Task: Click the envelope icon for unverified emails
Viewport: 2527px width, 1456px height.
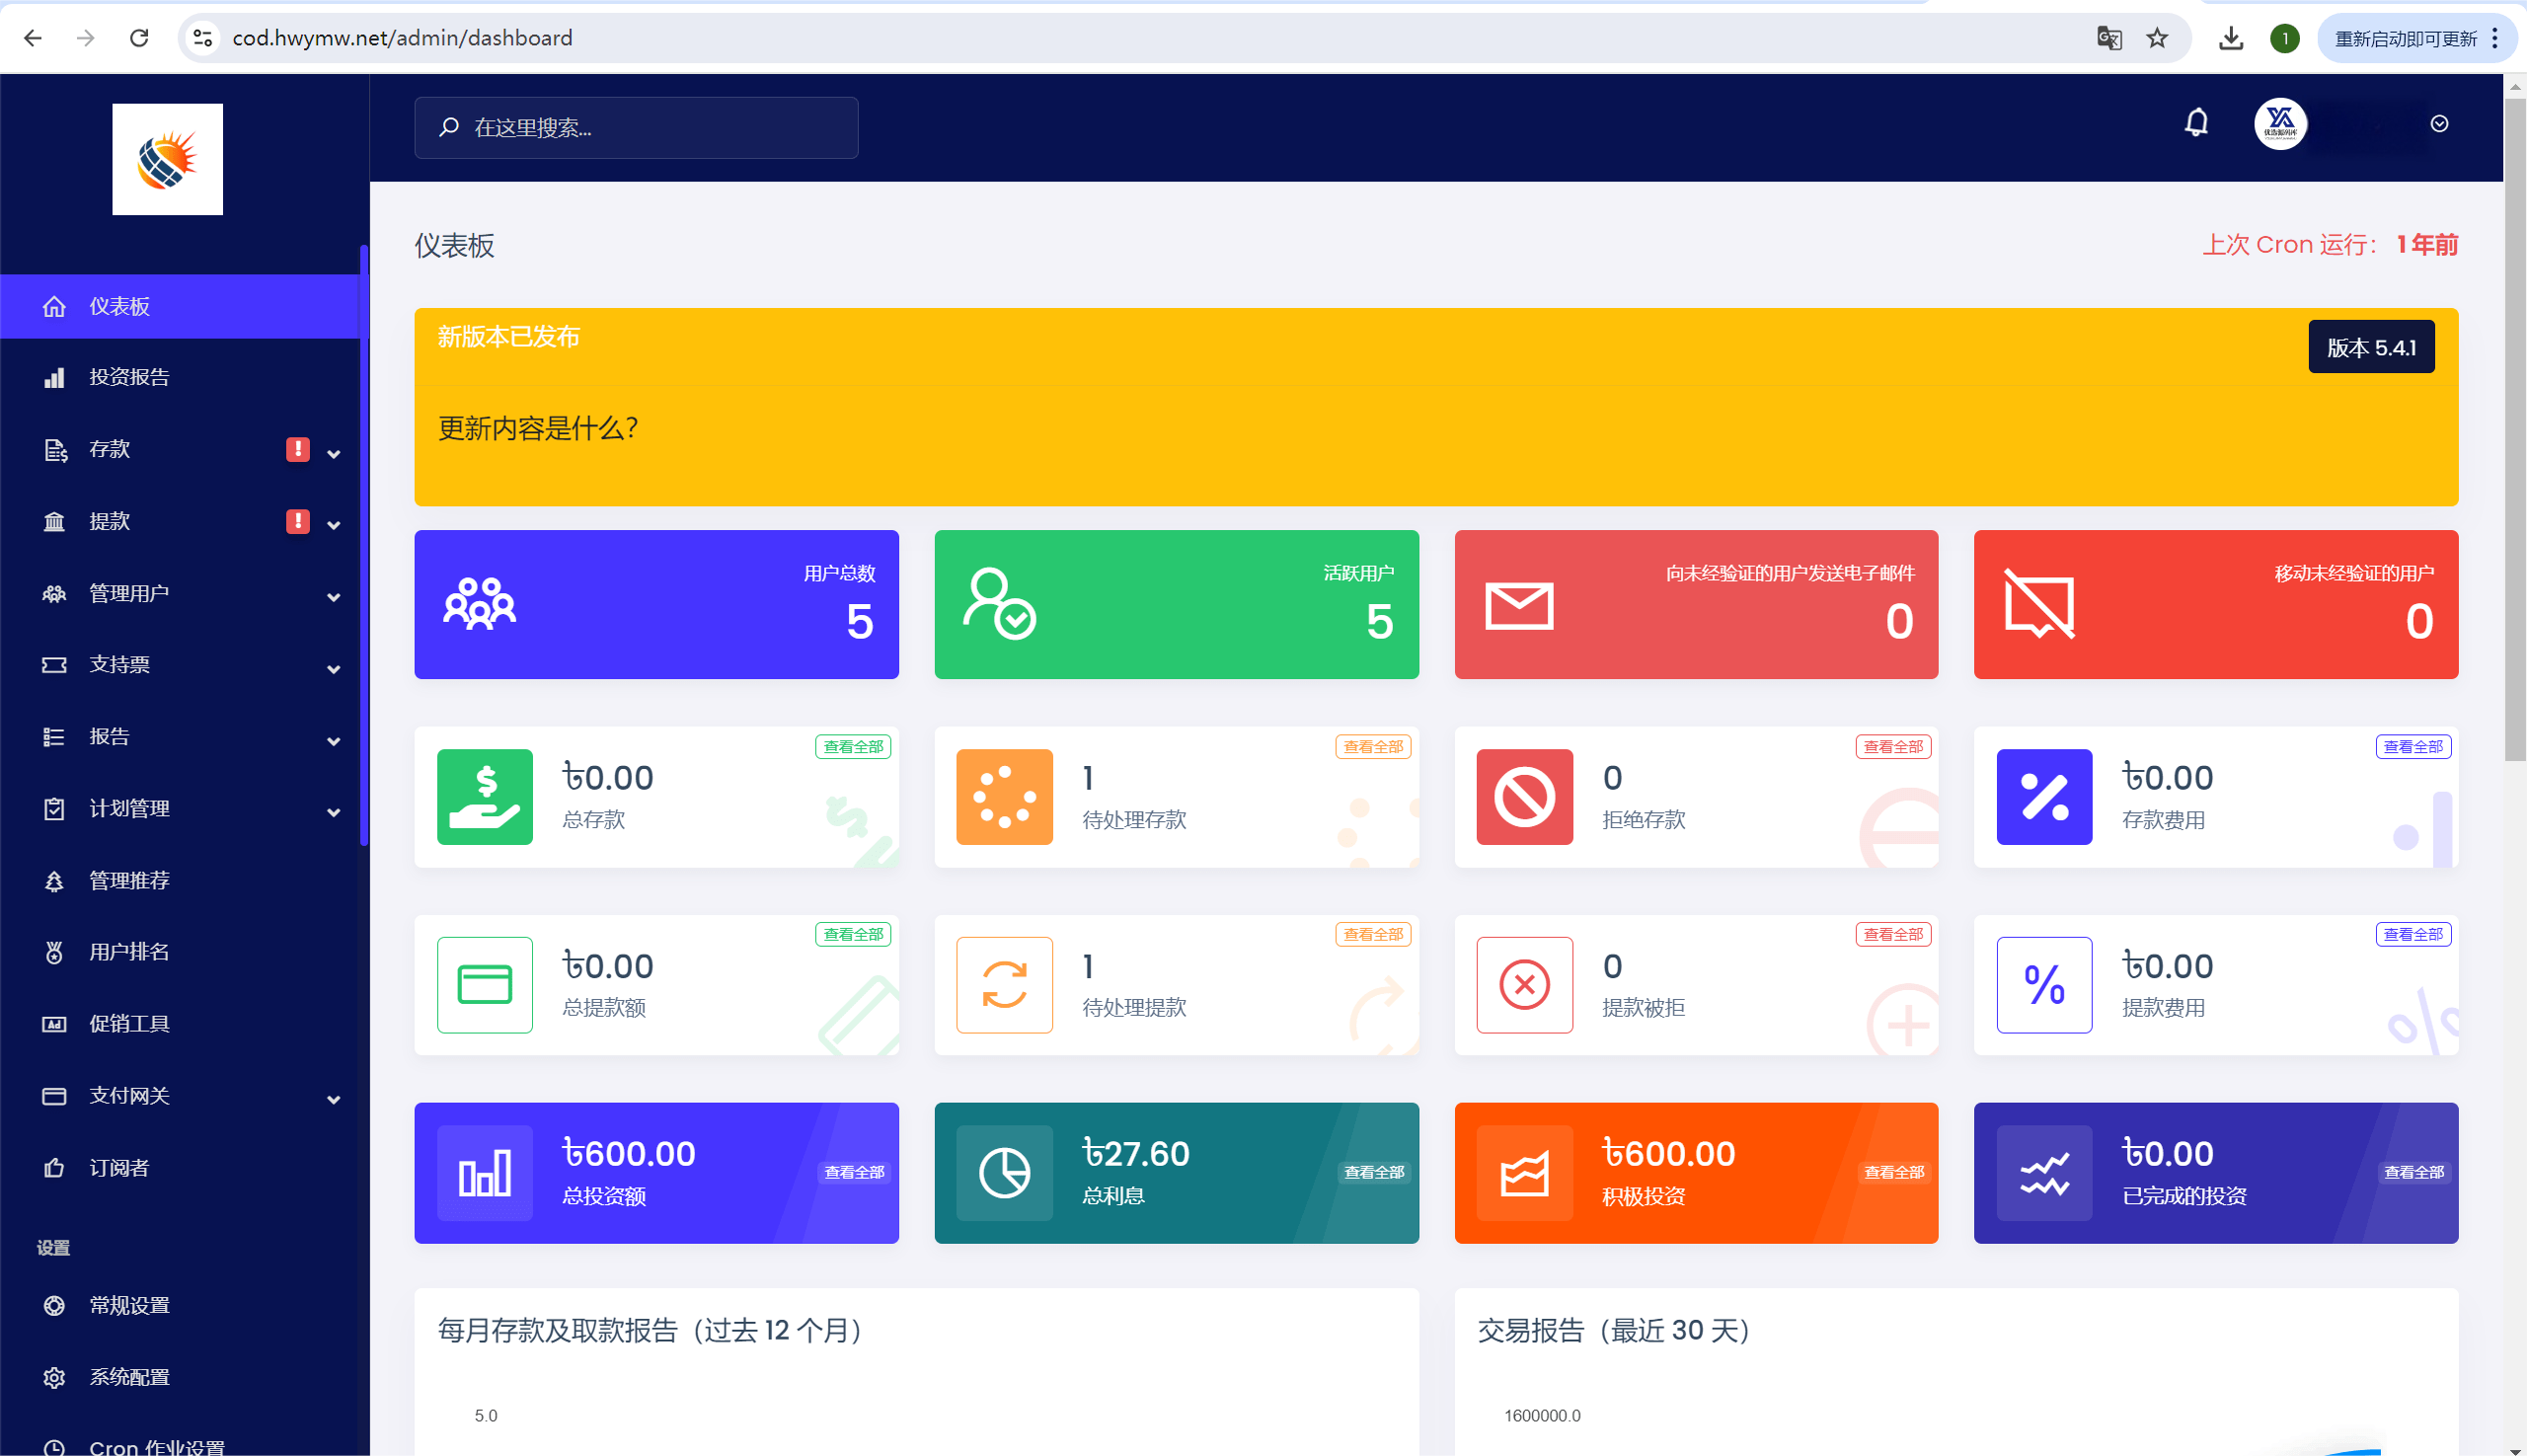Action: 1519,606
